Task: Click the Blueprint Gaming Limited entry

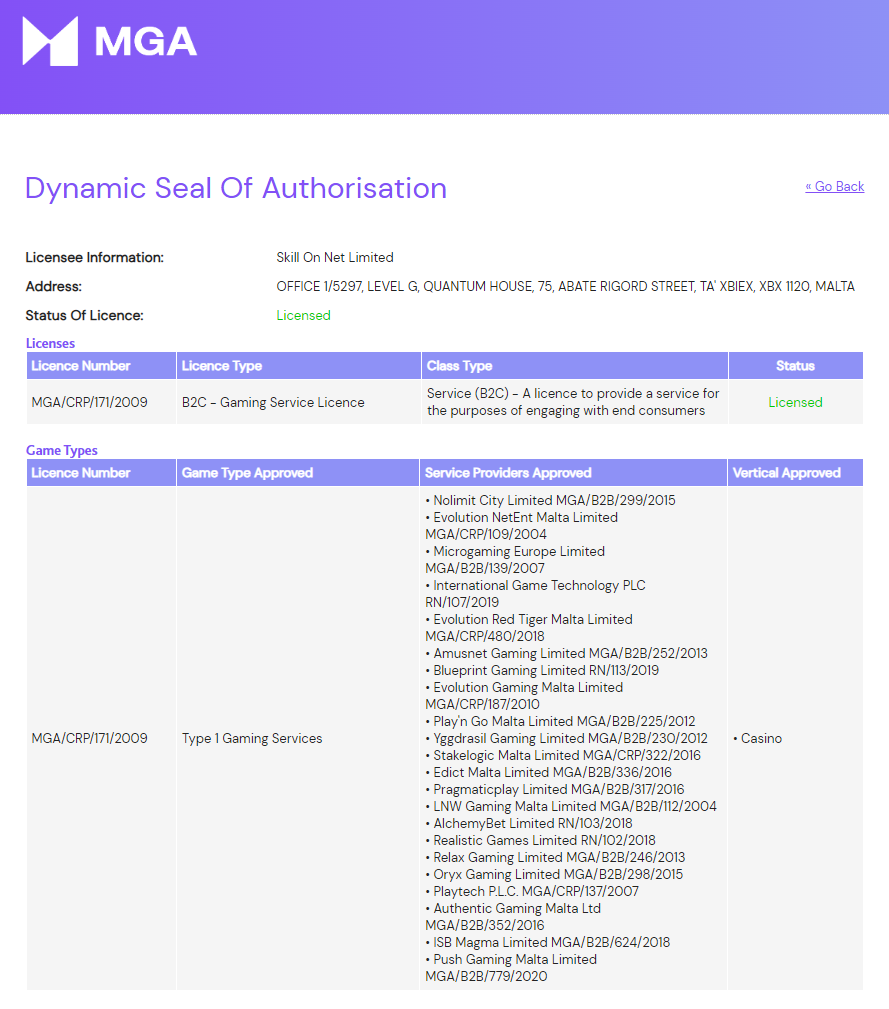Action: 542,670
